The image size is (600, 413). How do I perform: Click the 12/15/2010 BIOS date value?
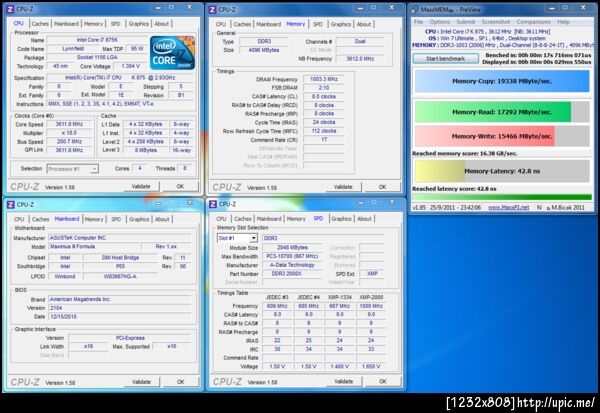tap(119, 317)
